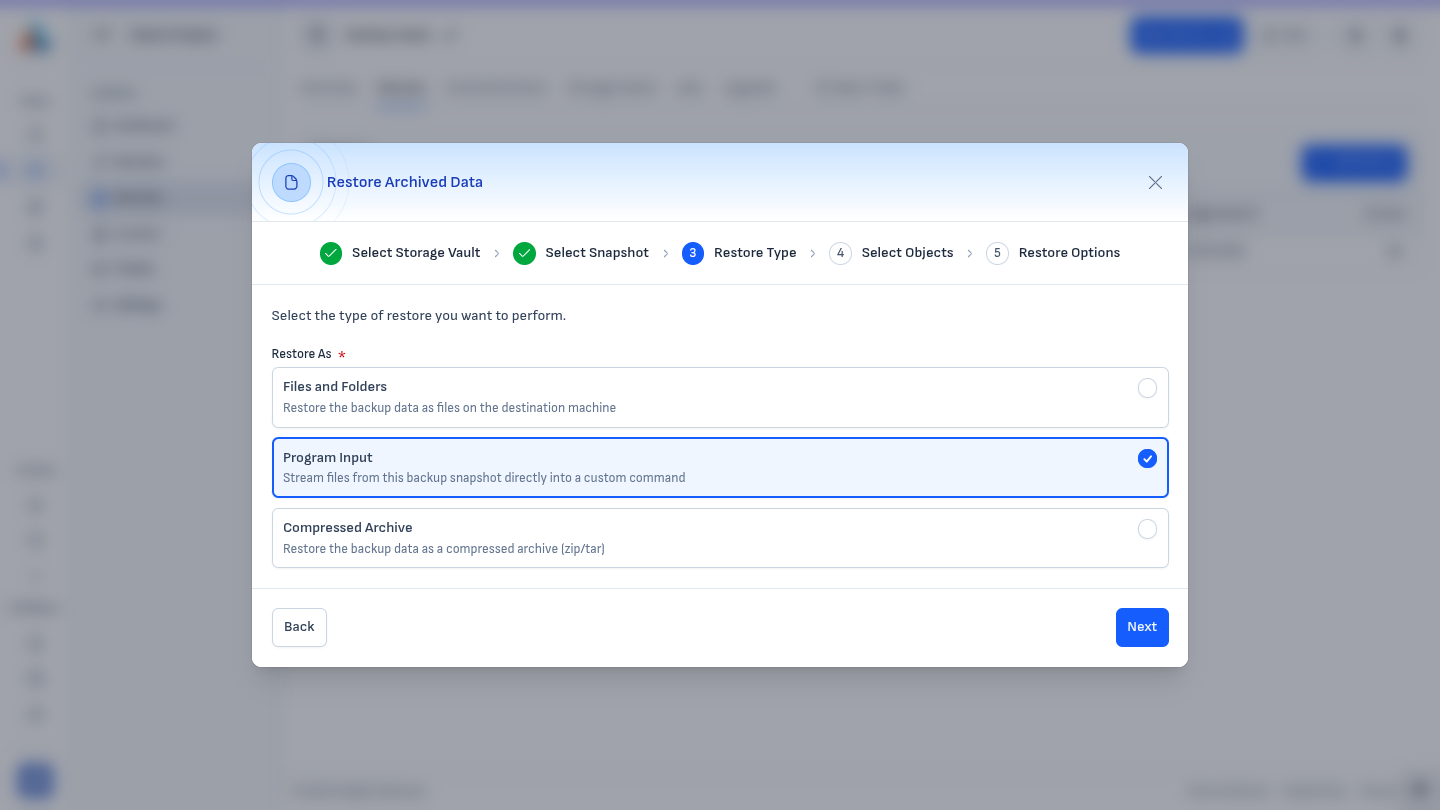Image resolution: width=1440 pixels, height=810 pixels.
Task: Open the Restore Options step
Action: (1069, 253)
